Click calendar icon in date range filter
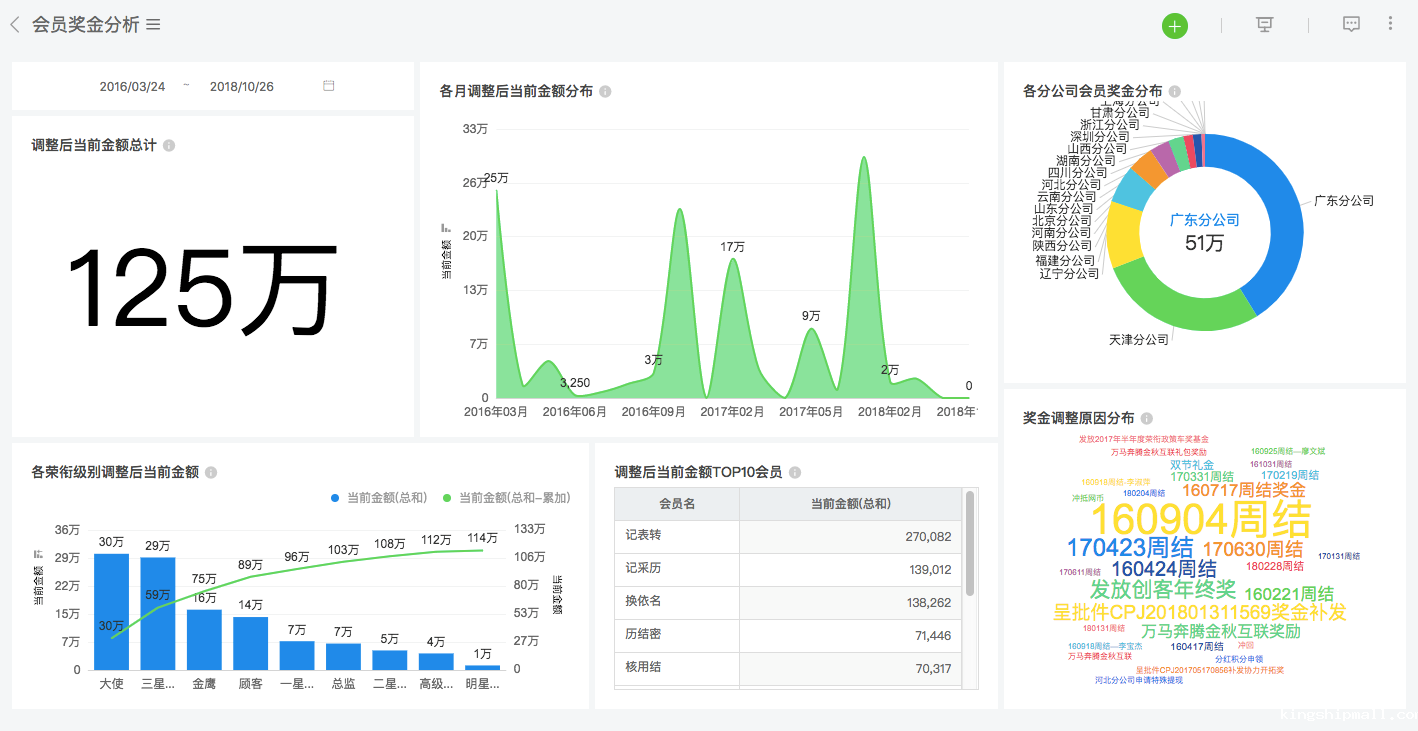The image size is (1418, 731). tap(329, 86)
